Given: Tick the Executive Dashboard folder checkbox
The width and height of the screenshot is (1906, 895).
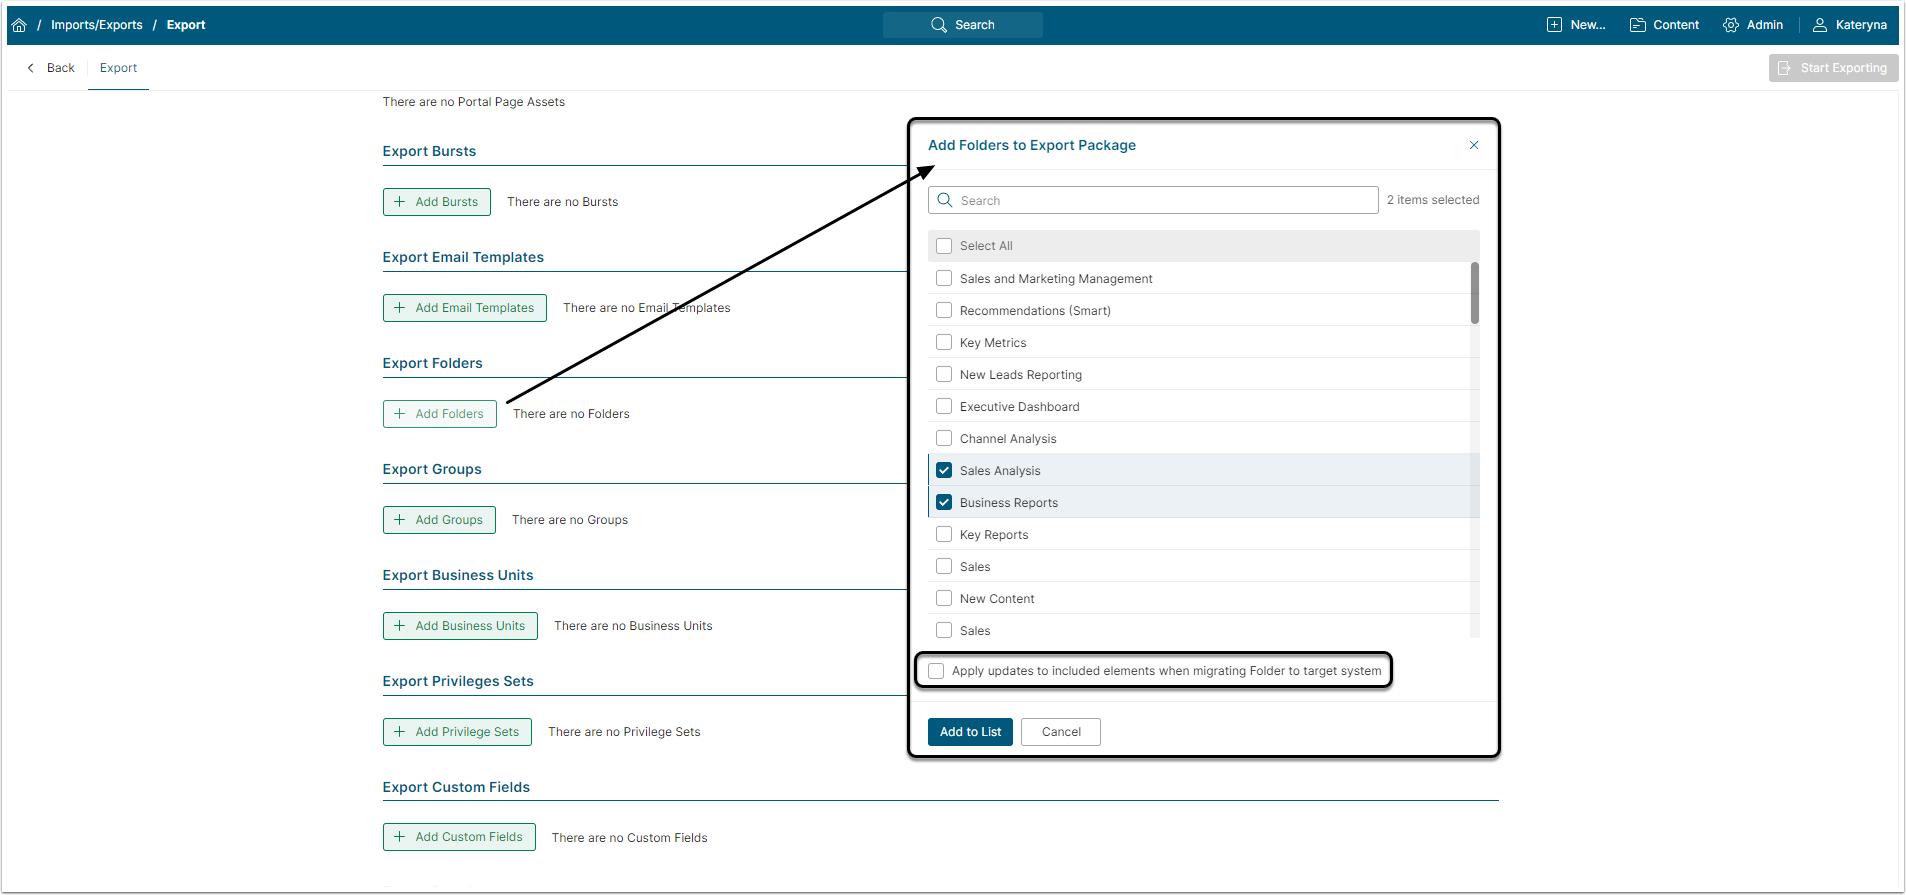Looking at the screenshot, I should 944,406.
